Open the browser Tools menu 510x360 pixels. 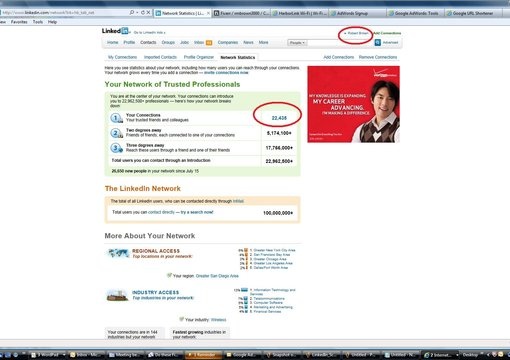tap(38, 22)
